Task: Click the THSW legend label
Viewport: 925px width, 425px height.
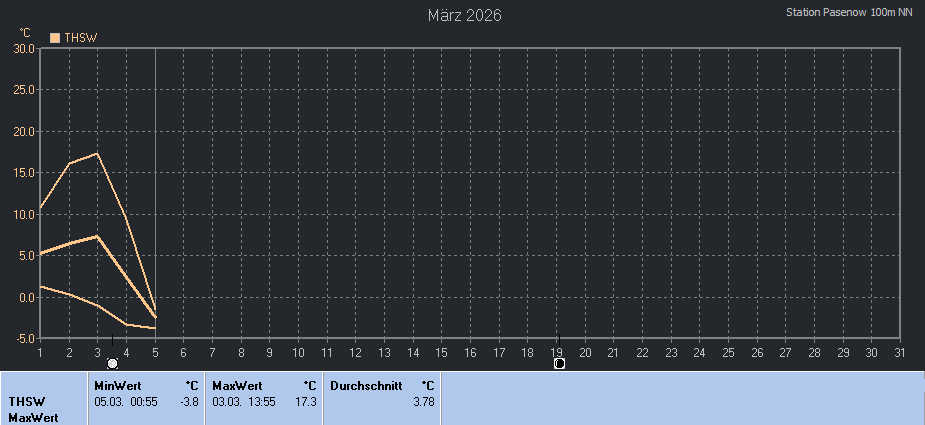Action: (x=81, y=38)
